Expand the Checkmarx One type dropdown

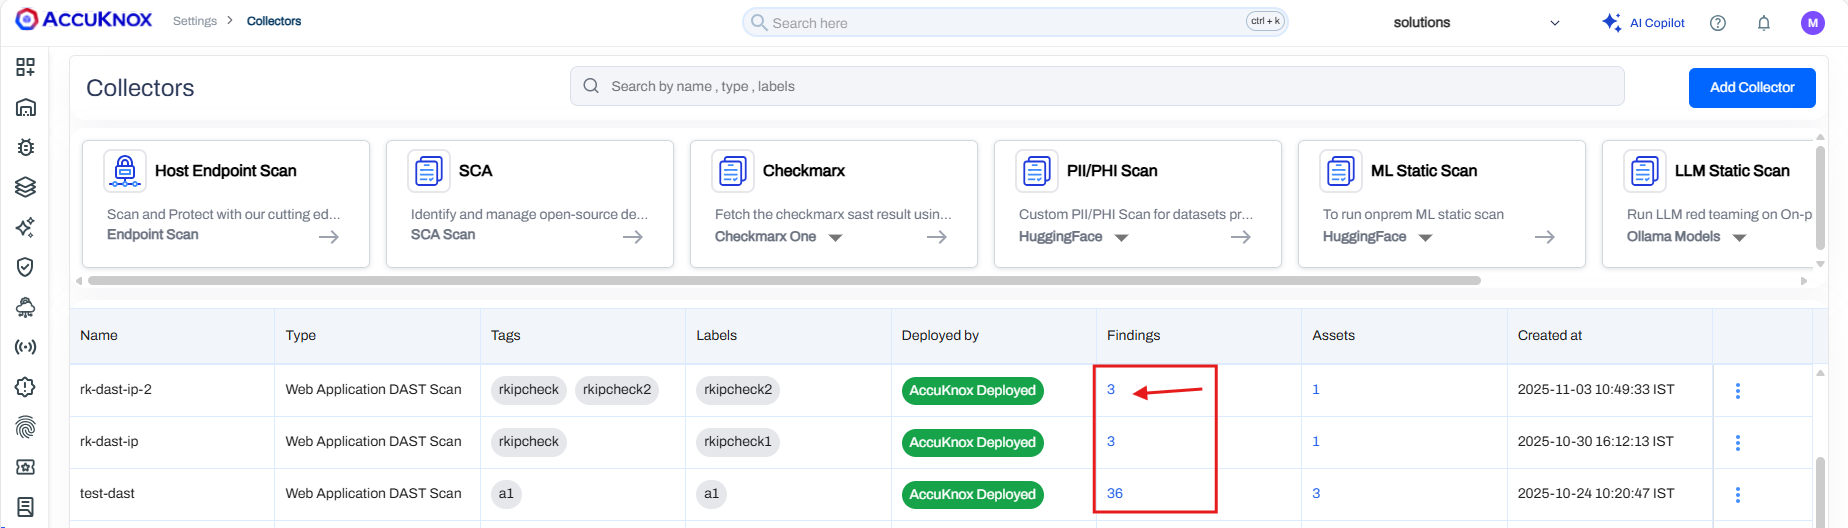click(x=835, y=238)
